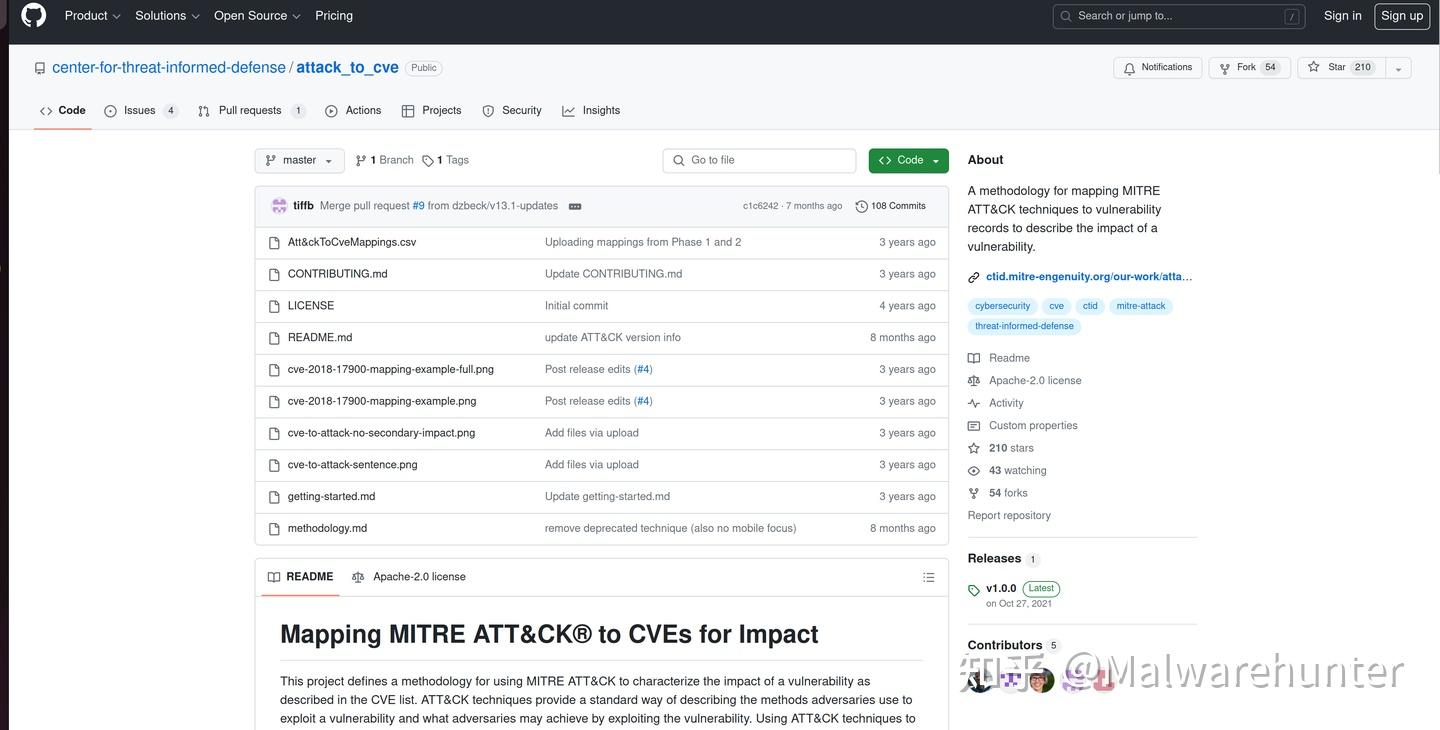Click the commit history clock icon
Image resolution: width=1440 pixels, height=730 pixels.
(x=861, y=206)
